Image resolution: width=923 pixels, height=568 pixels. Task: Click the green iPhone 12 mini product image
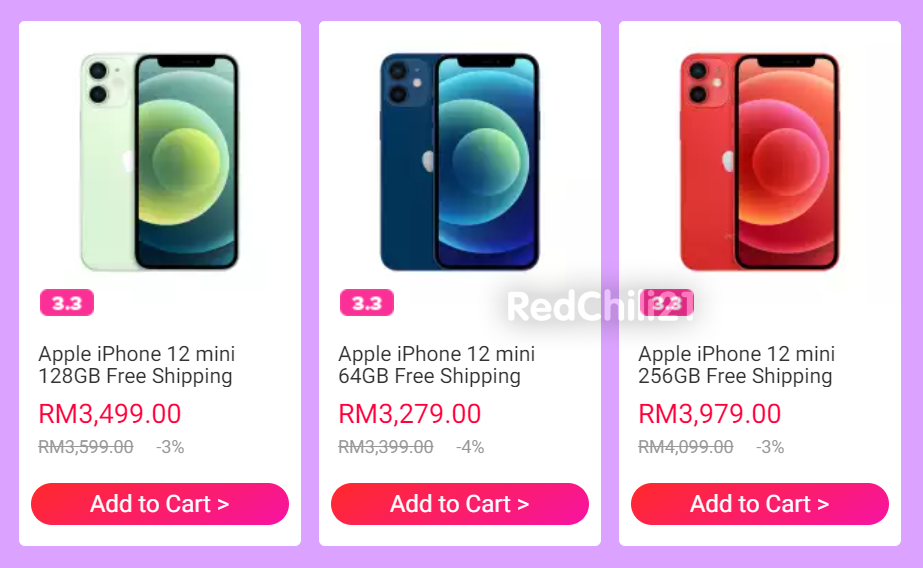coord(160,162)
